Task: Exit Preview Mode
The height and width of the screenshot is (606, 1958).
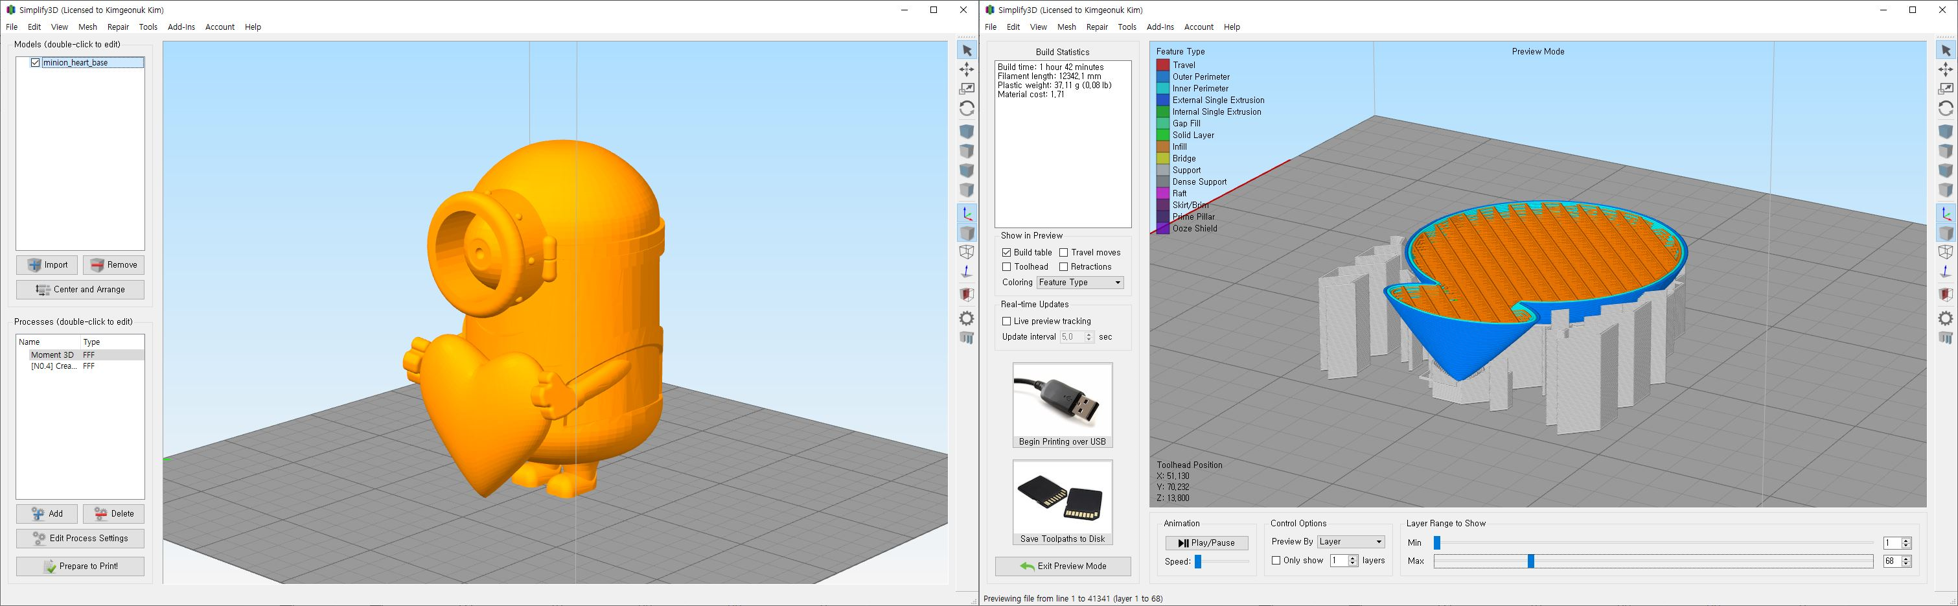Action: pos(1063,566)
